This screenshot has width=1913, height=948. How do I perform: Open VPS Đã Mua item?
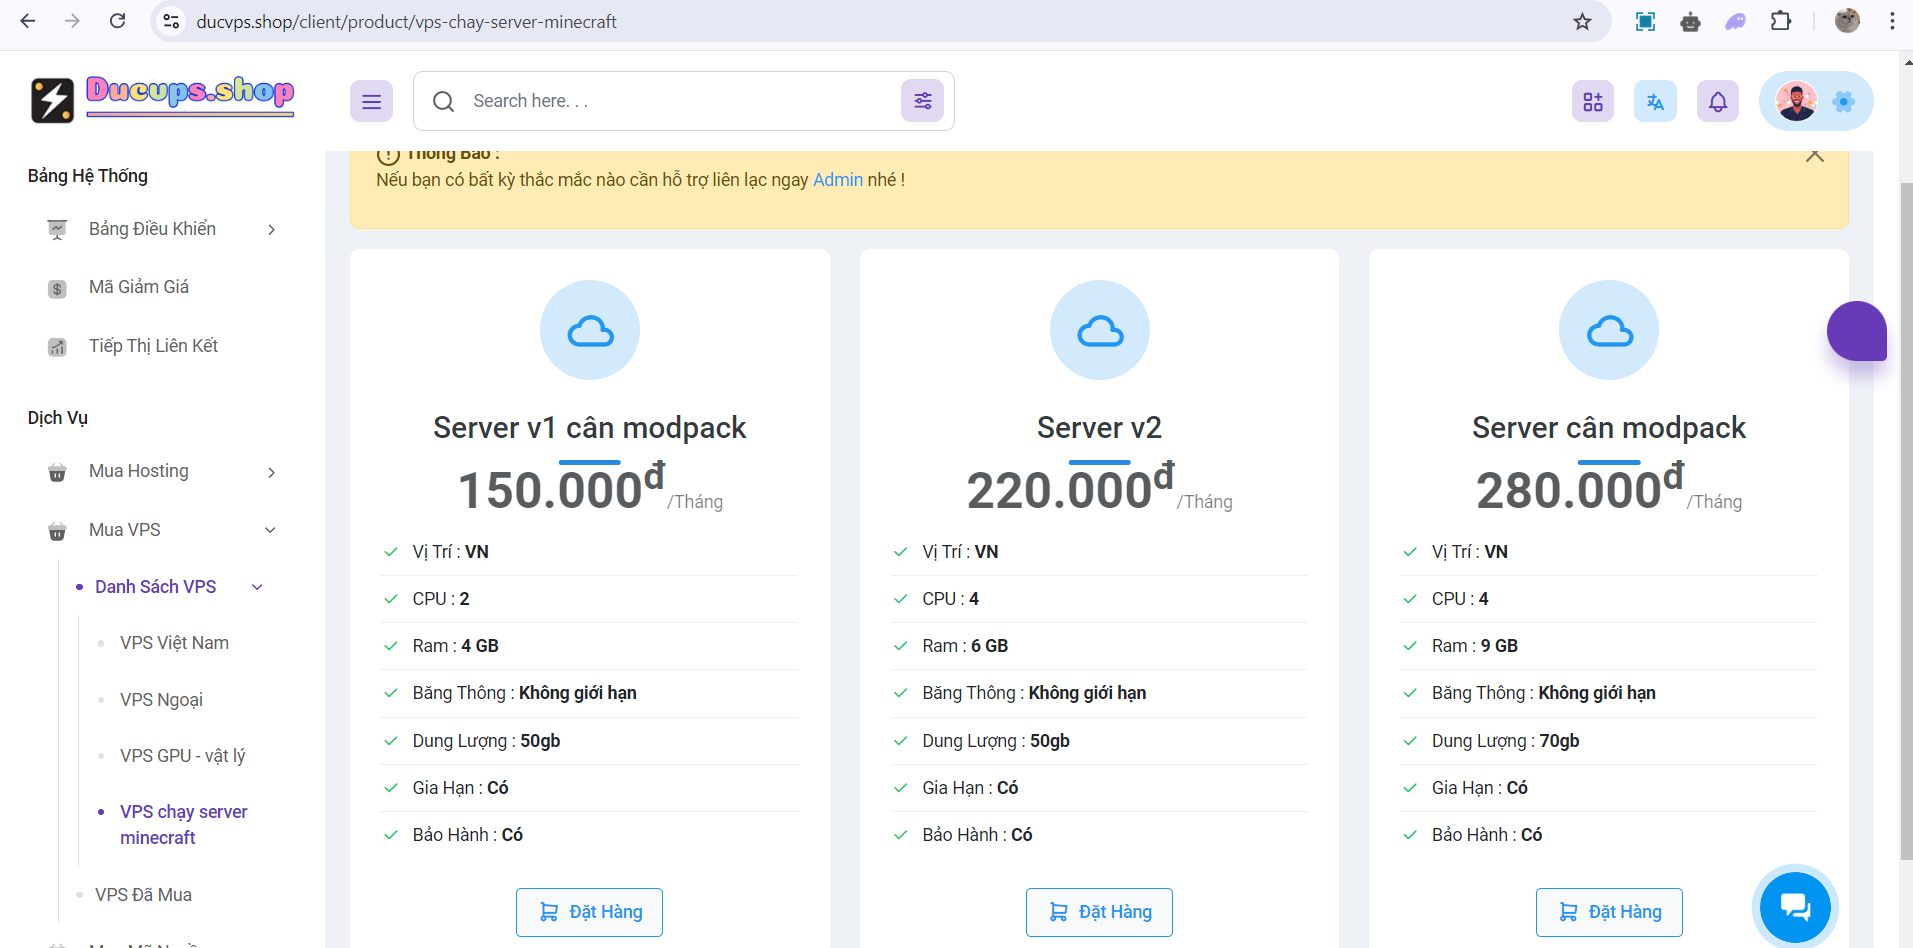[x=143, y=895]
